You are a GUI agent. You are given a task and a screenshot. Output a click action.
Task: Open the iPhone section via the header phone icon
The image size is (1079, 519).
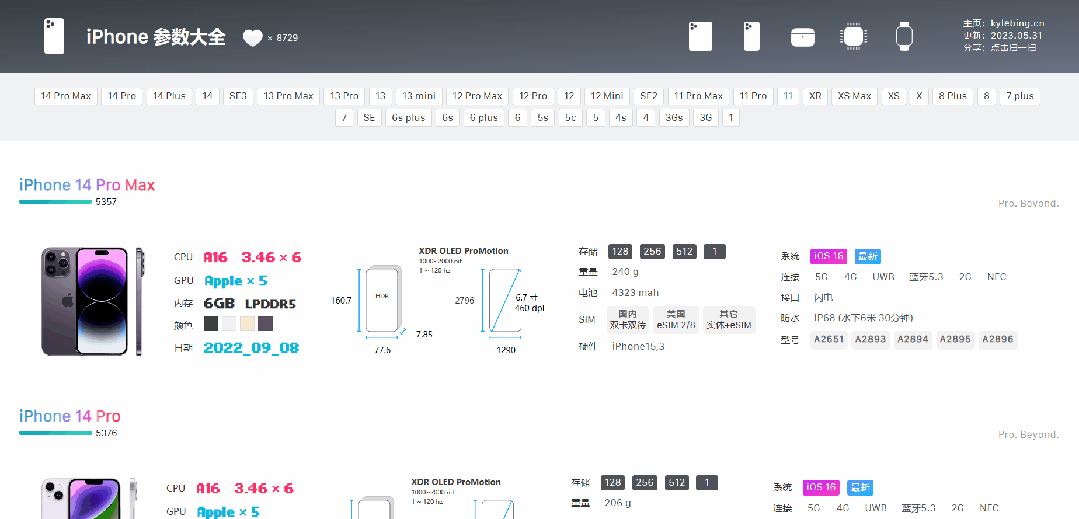[x=751, y=36]
